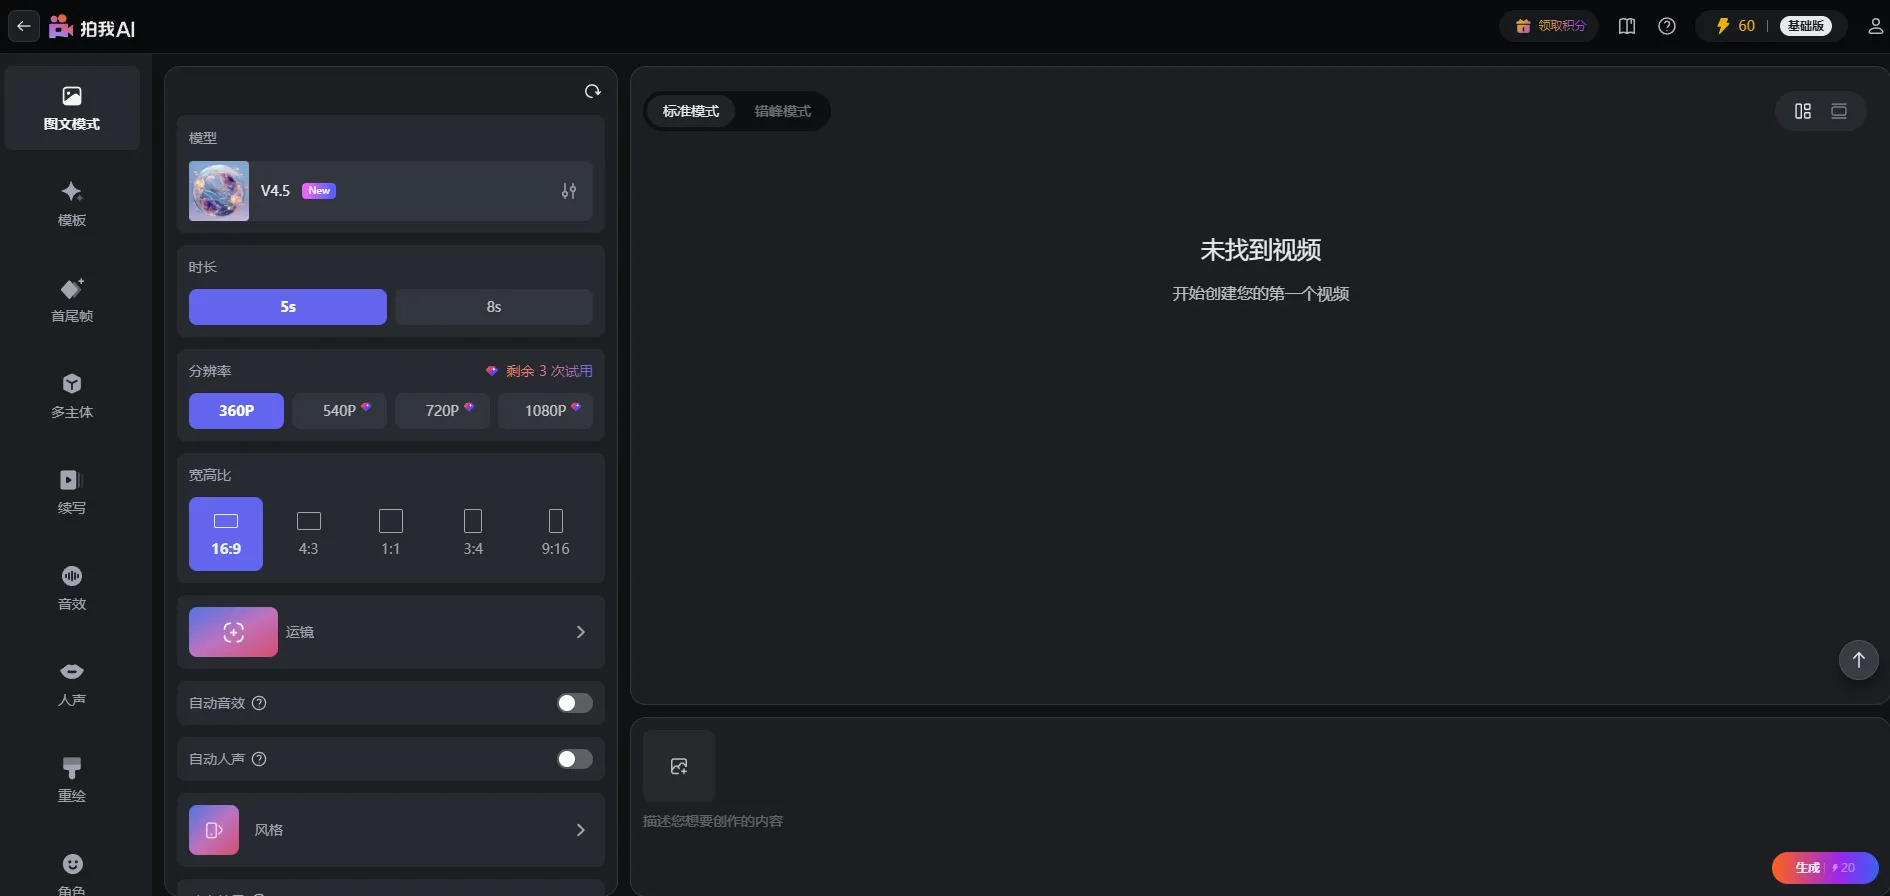Expand the 运镜 camera movement panel
The height and width of the screenshot is (896, 1890).
click(391, 632)
